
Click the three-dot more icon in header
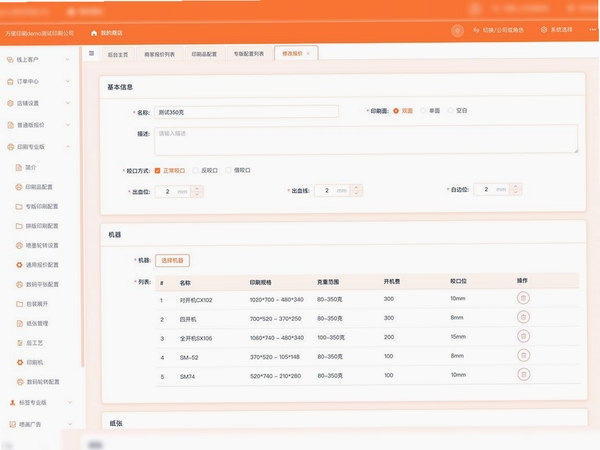point(592,29)
